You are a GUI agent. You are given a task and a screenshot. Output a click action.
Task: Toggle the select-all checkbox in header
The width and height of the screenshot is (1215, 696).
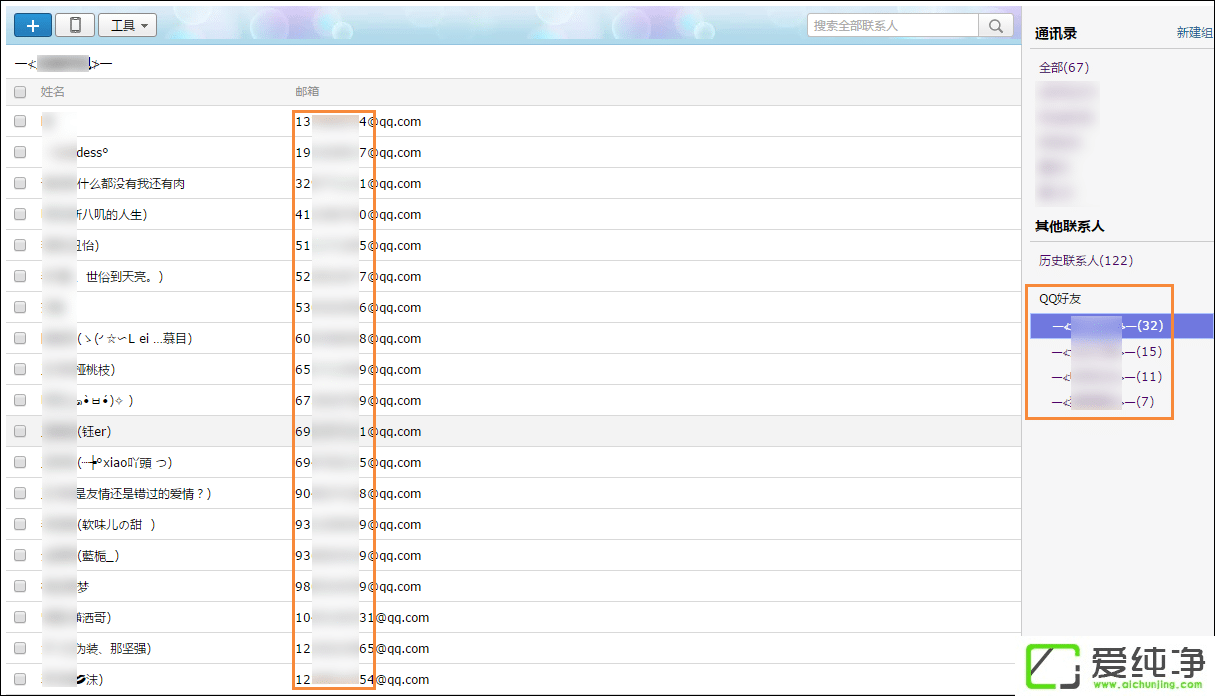(20, 92)
